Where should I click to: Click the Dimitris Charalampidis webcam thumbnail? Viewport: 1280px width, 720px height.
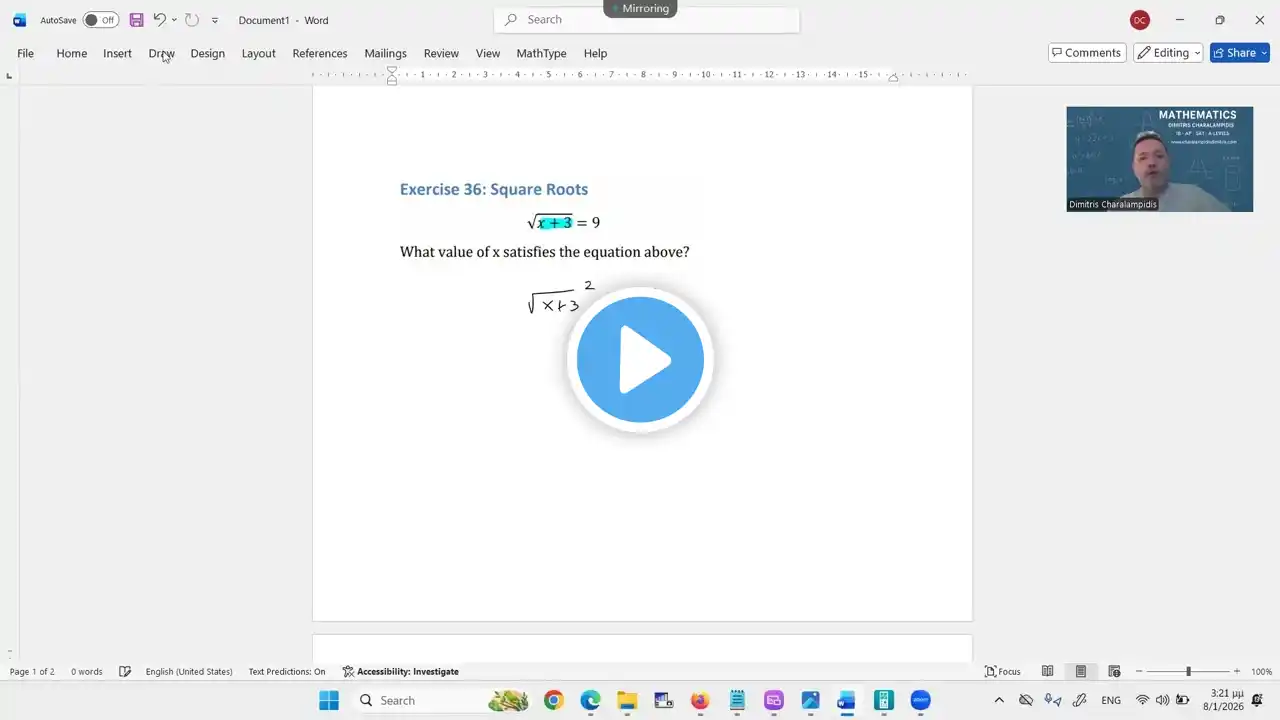pyautogui.click(x=1160, y=159)
